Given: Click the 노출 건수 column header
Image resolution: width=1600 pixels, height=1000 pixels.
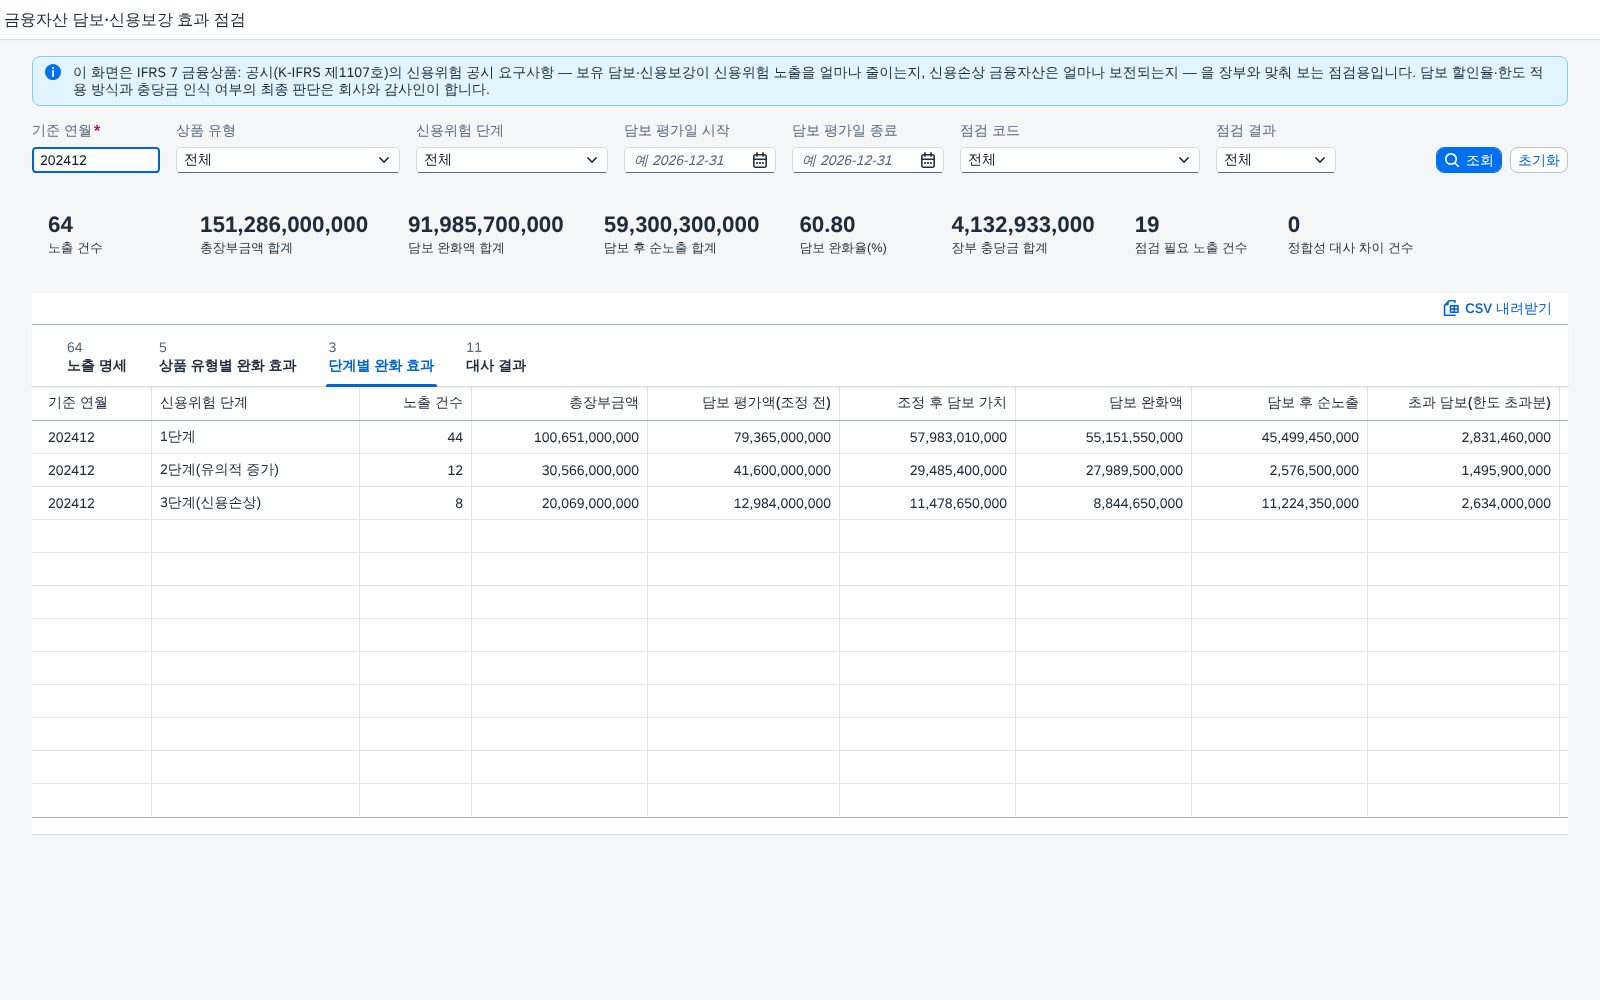Looking at the screenshot, I should coord(415,403).
